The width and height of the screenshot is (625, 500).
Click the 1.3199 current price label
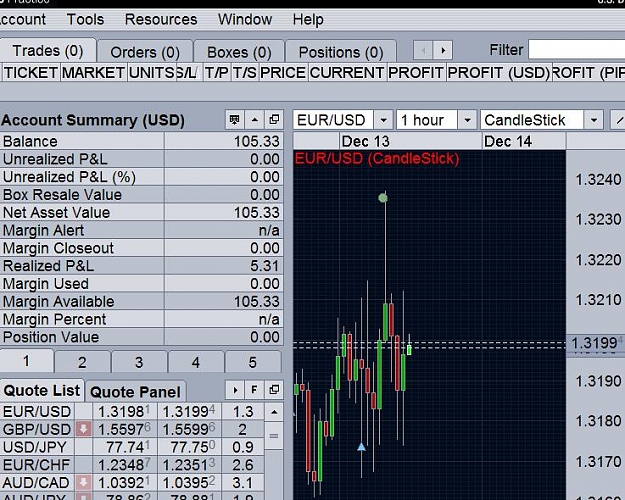click(596, 343)
